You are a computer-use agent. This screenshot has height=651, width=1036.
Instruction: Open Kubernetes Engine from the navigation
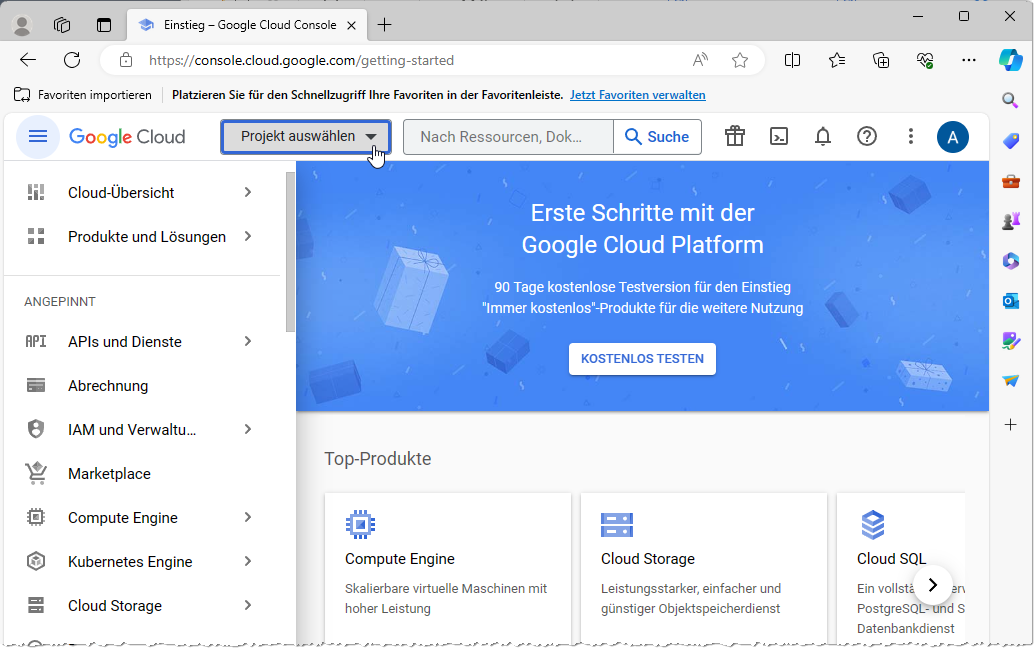coord(130,561)
